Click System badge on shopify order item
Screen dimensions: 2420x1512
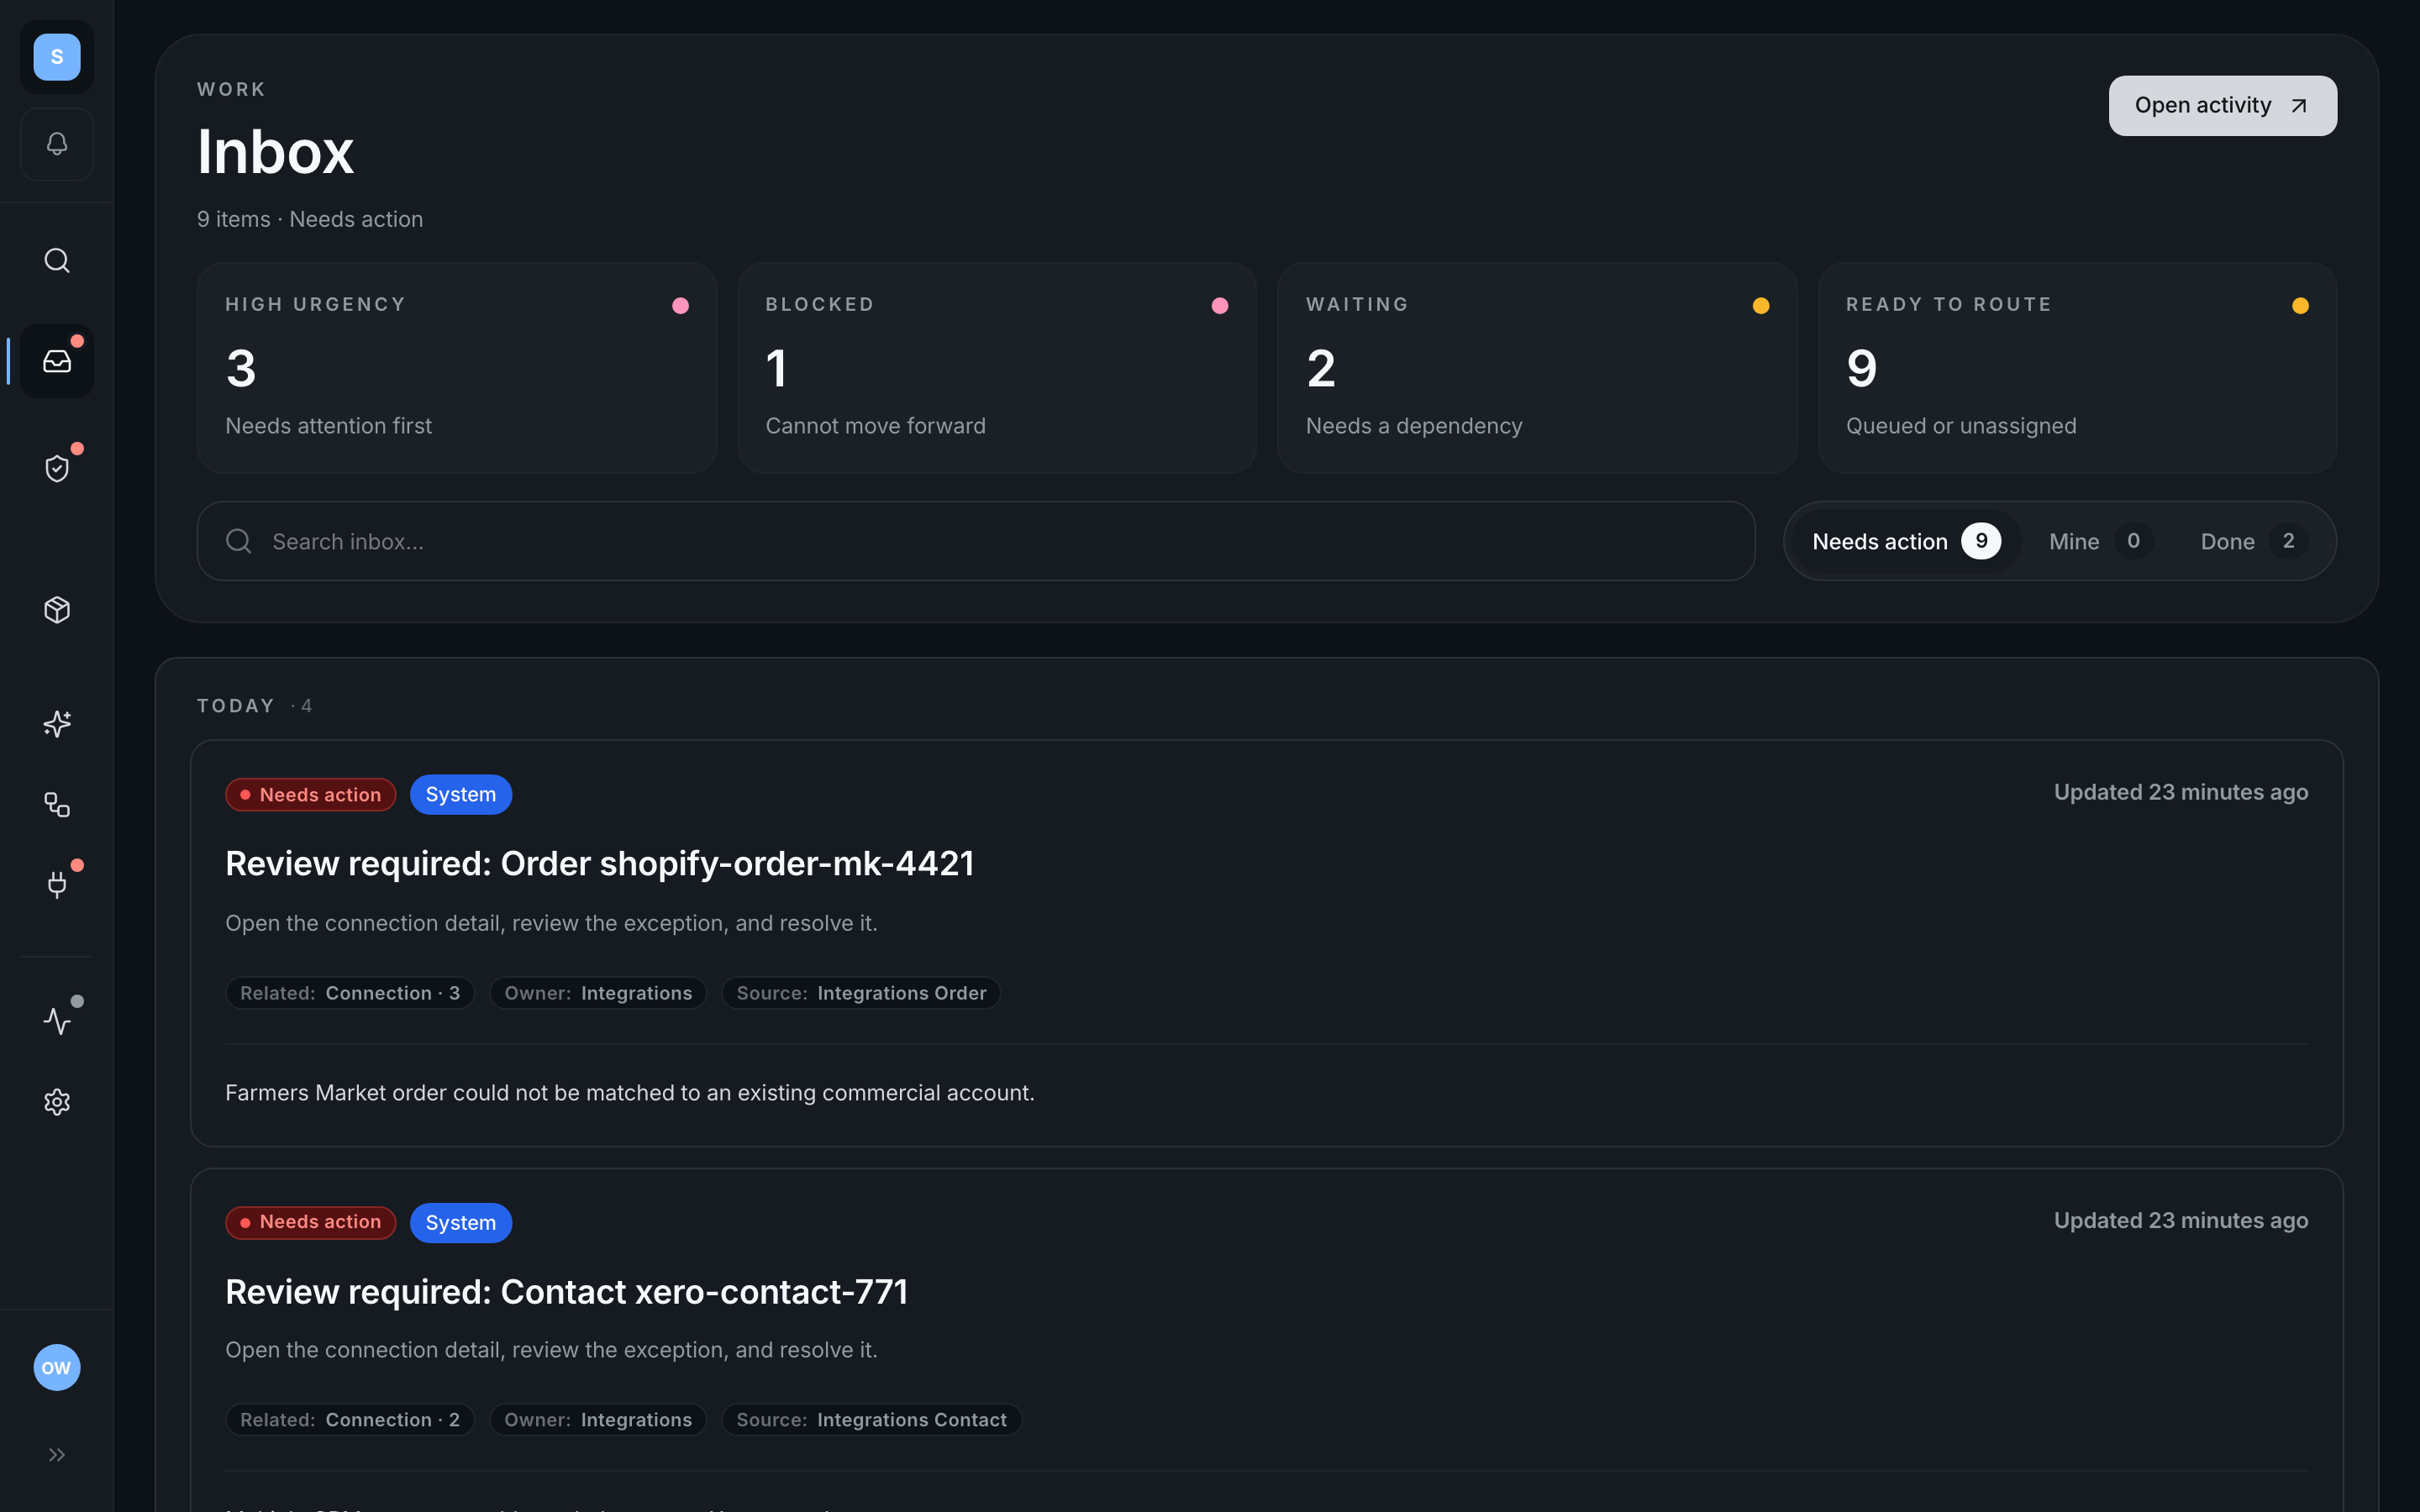point(460,794)
